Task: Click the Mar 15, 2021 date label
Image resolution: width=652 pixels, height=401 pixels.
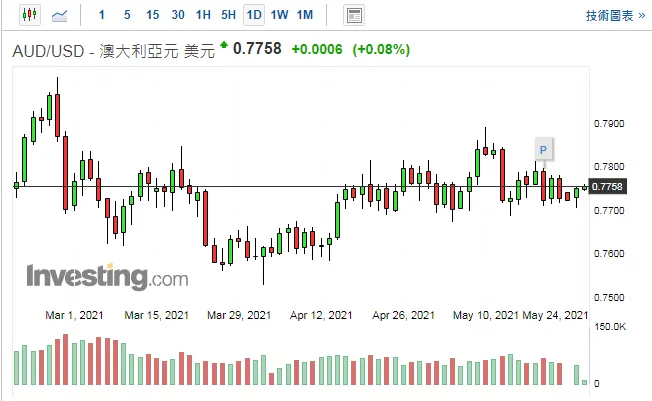Action: click(x=156, y=315)
